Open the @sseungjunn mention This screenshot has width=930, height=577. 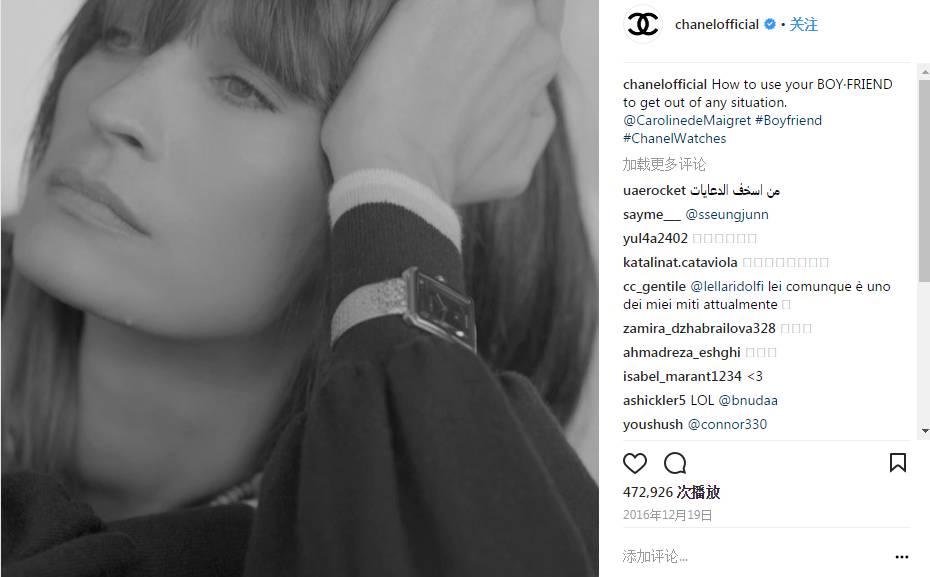click(x=727, y=215)
